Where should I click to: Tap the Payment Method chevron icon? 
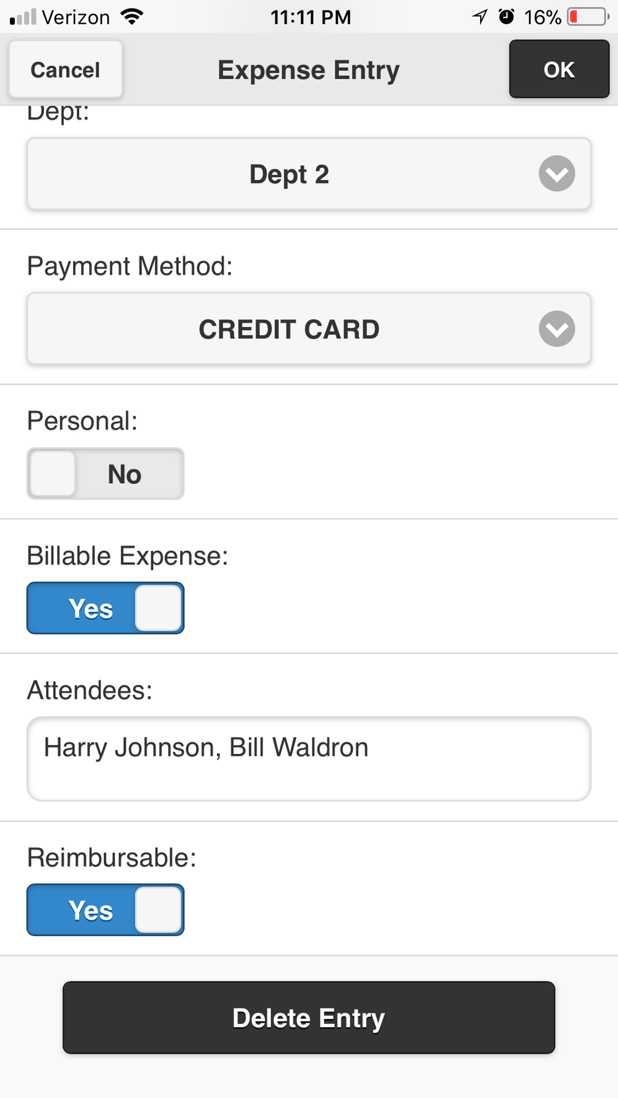556,328
